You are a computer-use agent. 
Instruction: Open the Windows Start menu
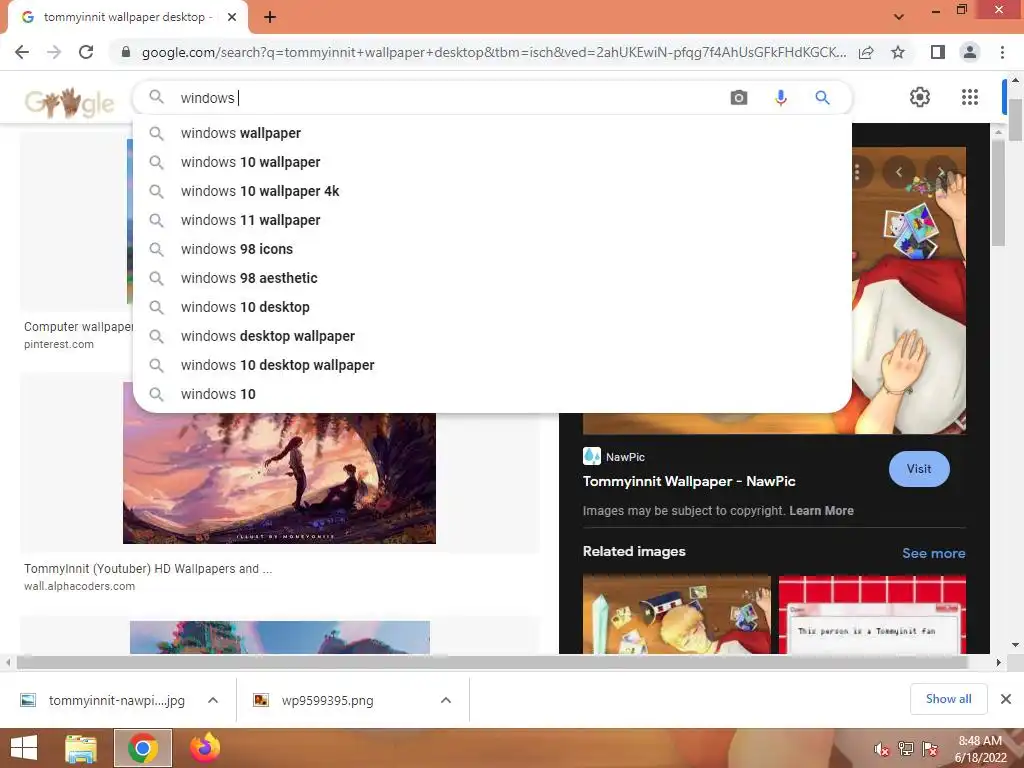24,748
